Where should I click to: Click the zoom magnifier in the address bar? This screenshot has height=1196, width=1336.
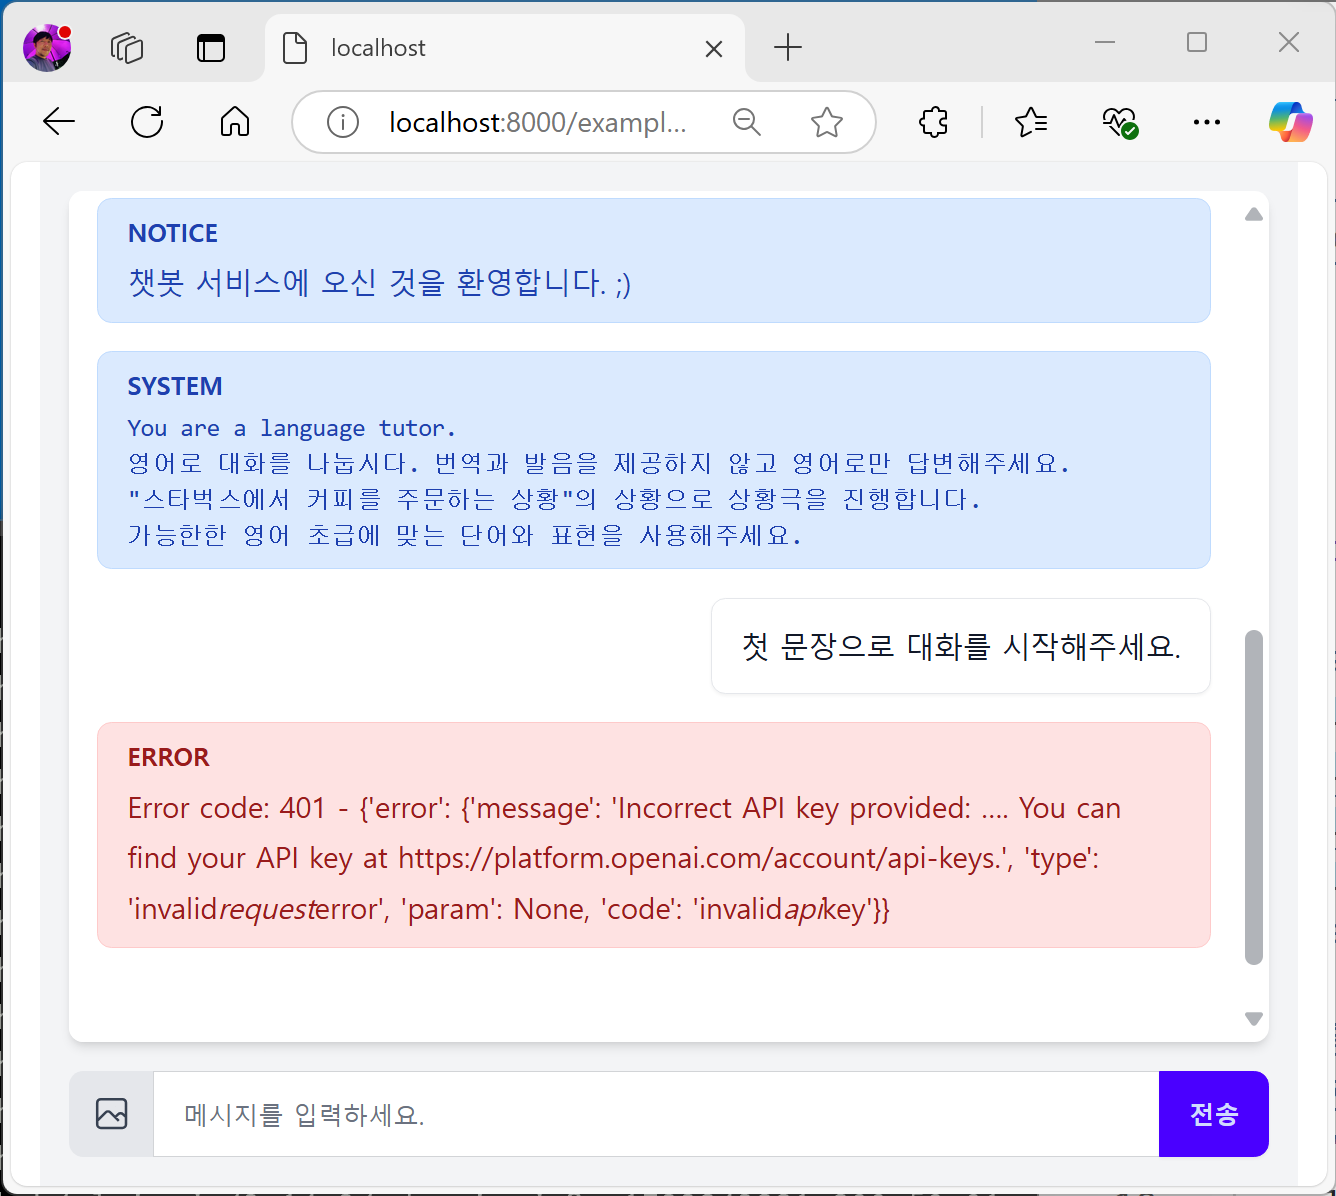click(747, 122)
